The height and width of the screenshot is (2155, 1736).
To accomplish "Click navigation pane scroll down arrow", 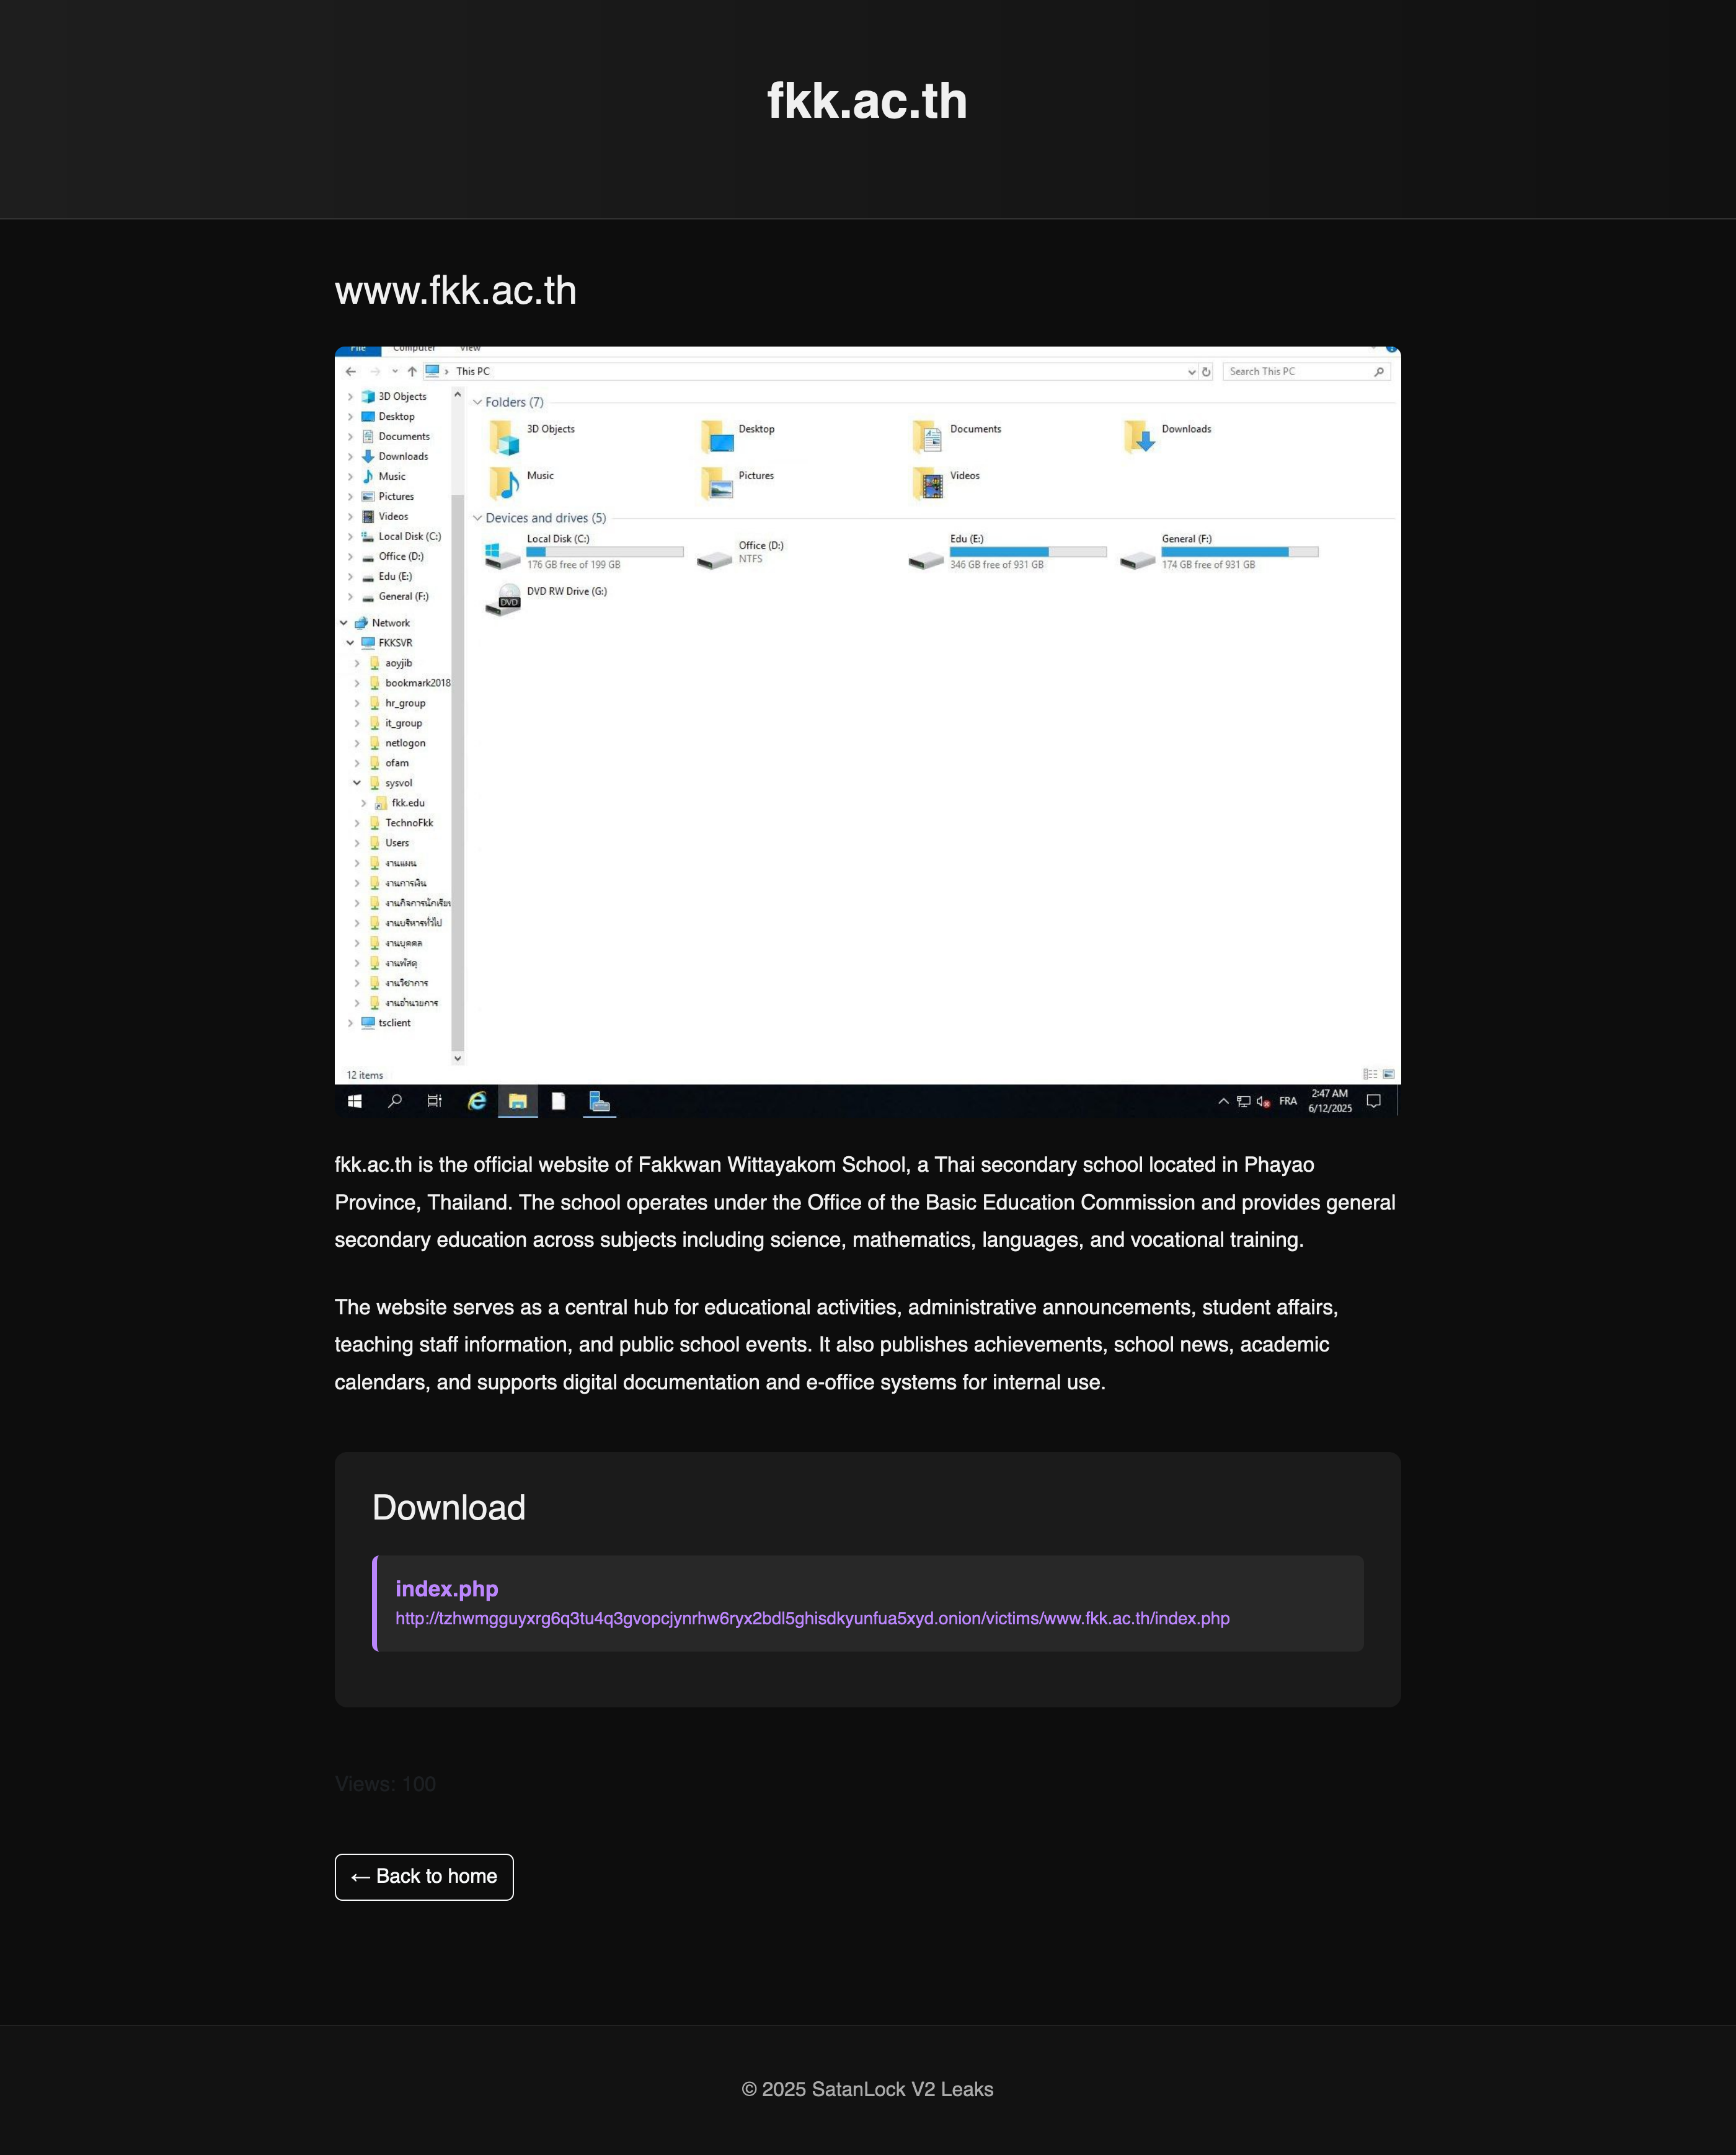I will (x=458, y=1058).
